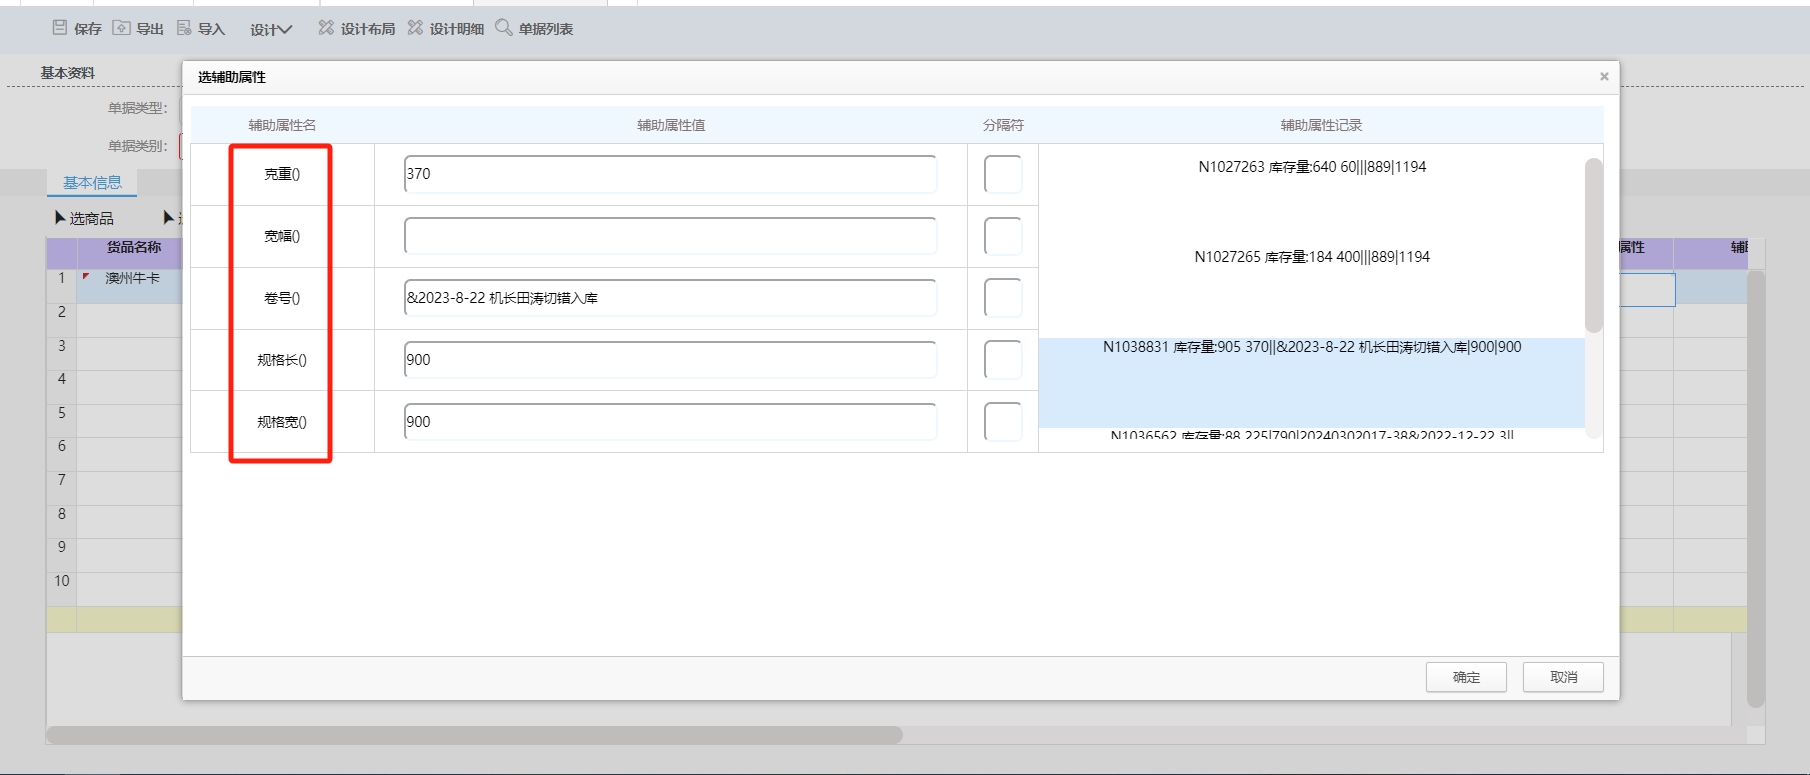This screenshot has height=775, width=1810.
Task: Click the 取消 cancel button
Action: pos(1563,677)
